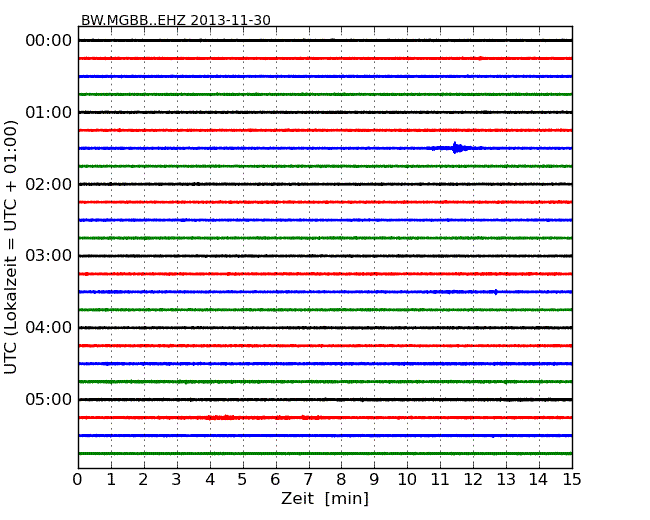Click the 05:00 time label
Image resolution: width=650 pixels, height=520 pixels.
49,399
